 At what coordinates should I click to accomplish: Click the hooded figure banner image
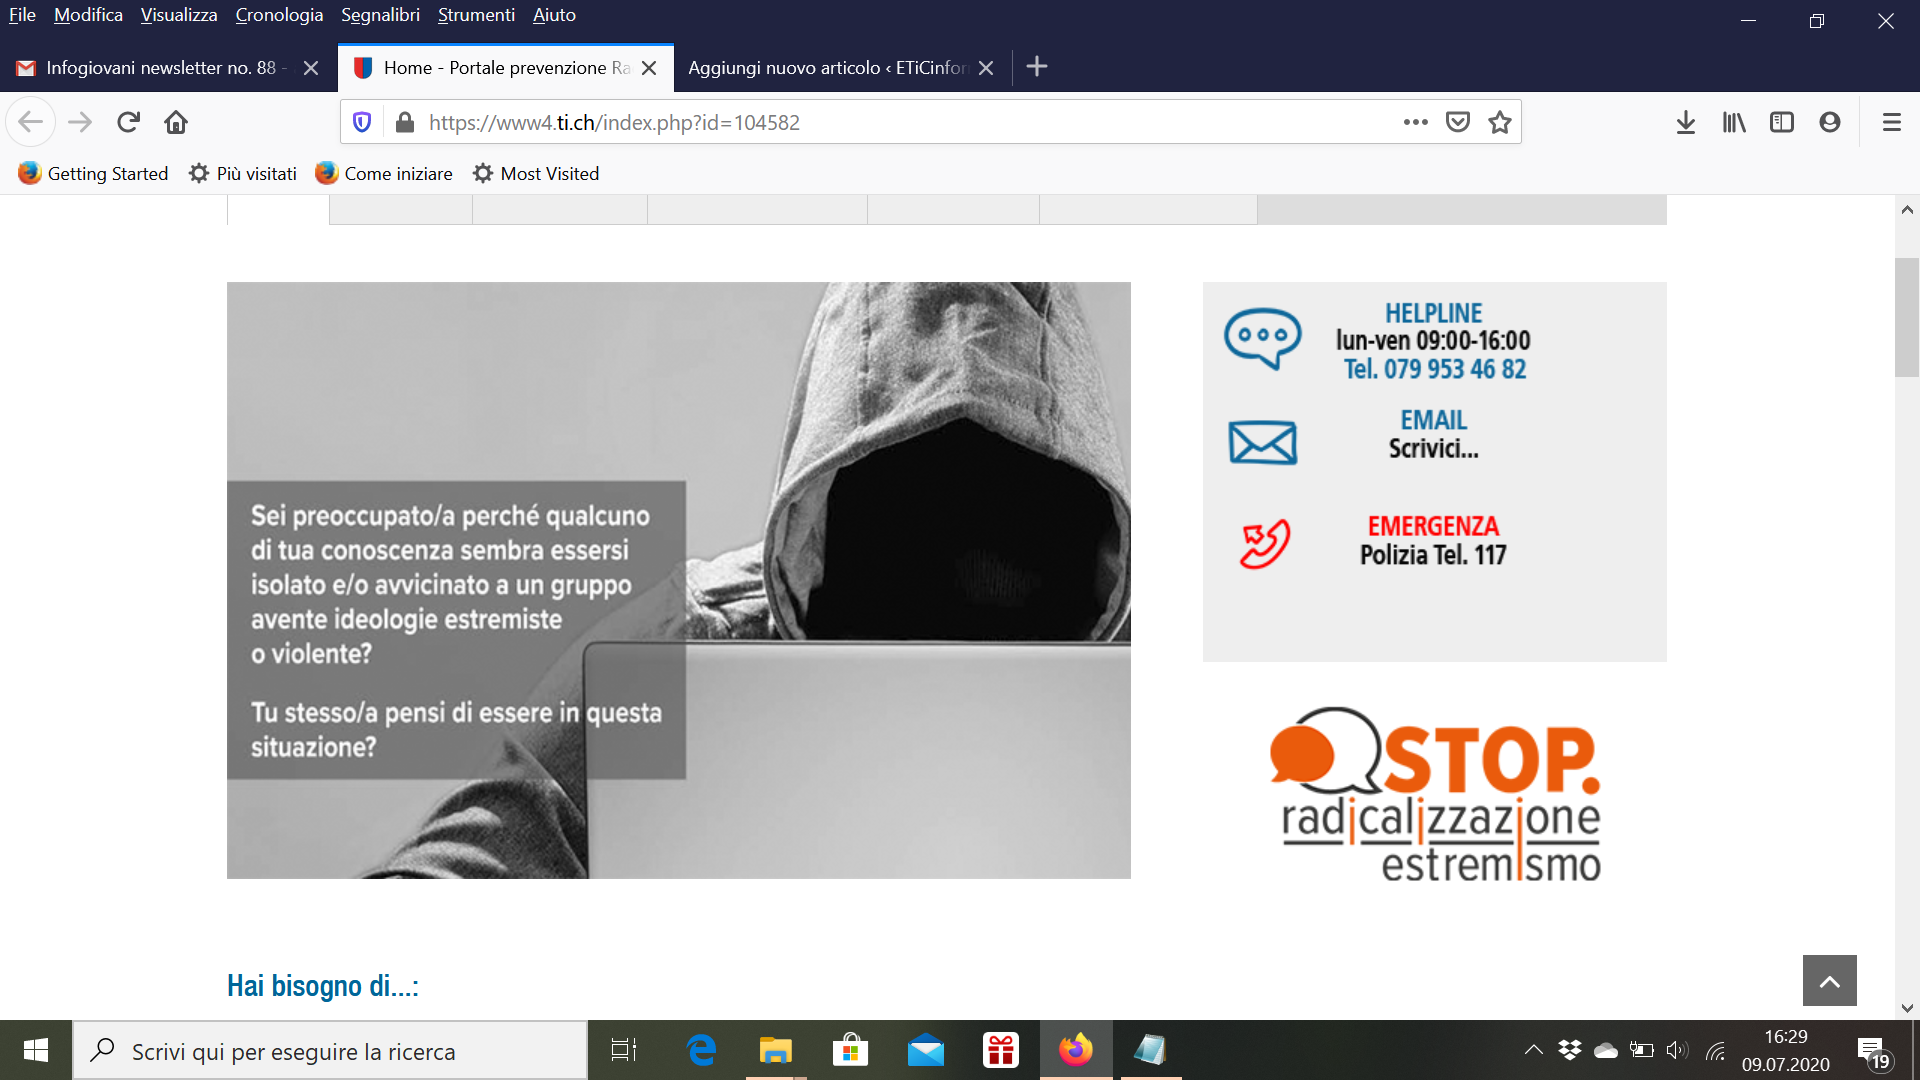(x=679, y=580)
